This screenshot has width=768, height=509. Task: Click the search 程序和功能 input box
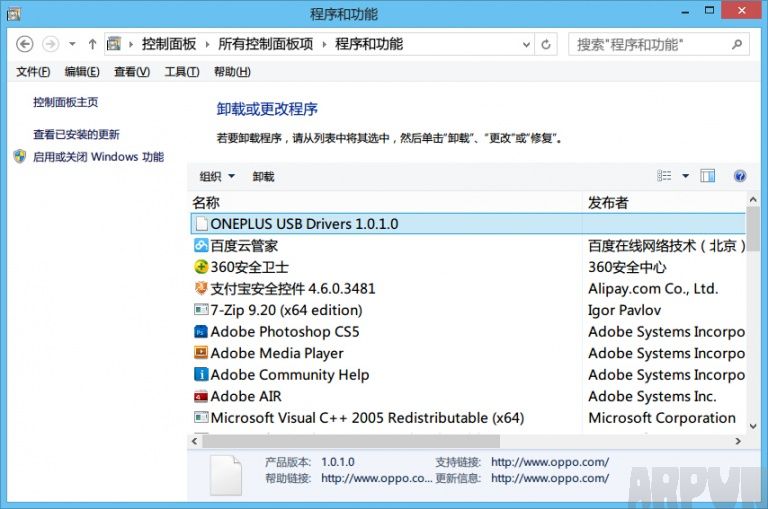pyautogui.click(x=650, y=44)
